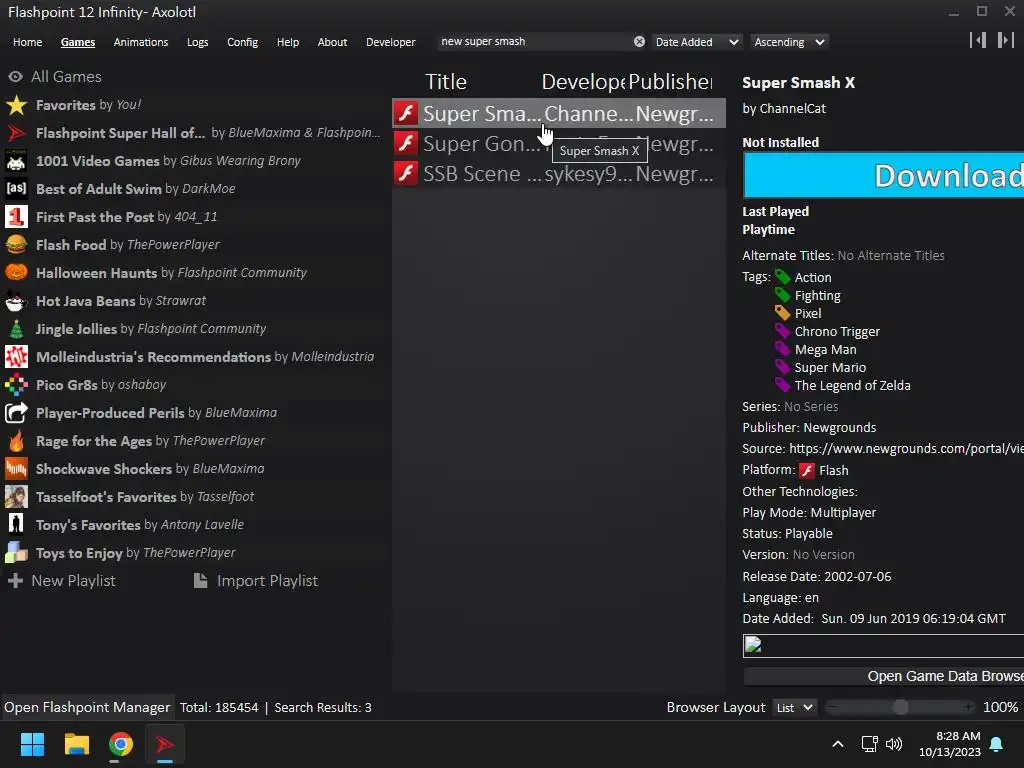1024x768 pixels.
Task: Click the Halloween Haunts pumpkin icon
Action: point(16,272)
